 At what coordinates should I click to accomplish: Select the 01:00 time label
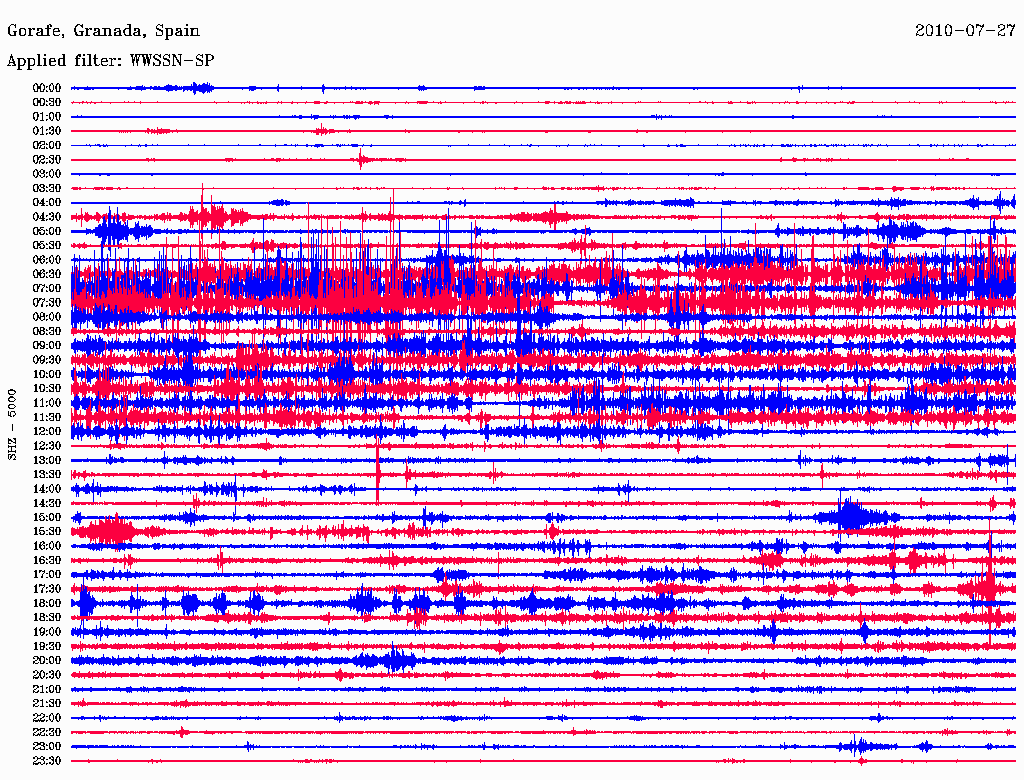pos(46,116)
